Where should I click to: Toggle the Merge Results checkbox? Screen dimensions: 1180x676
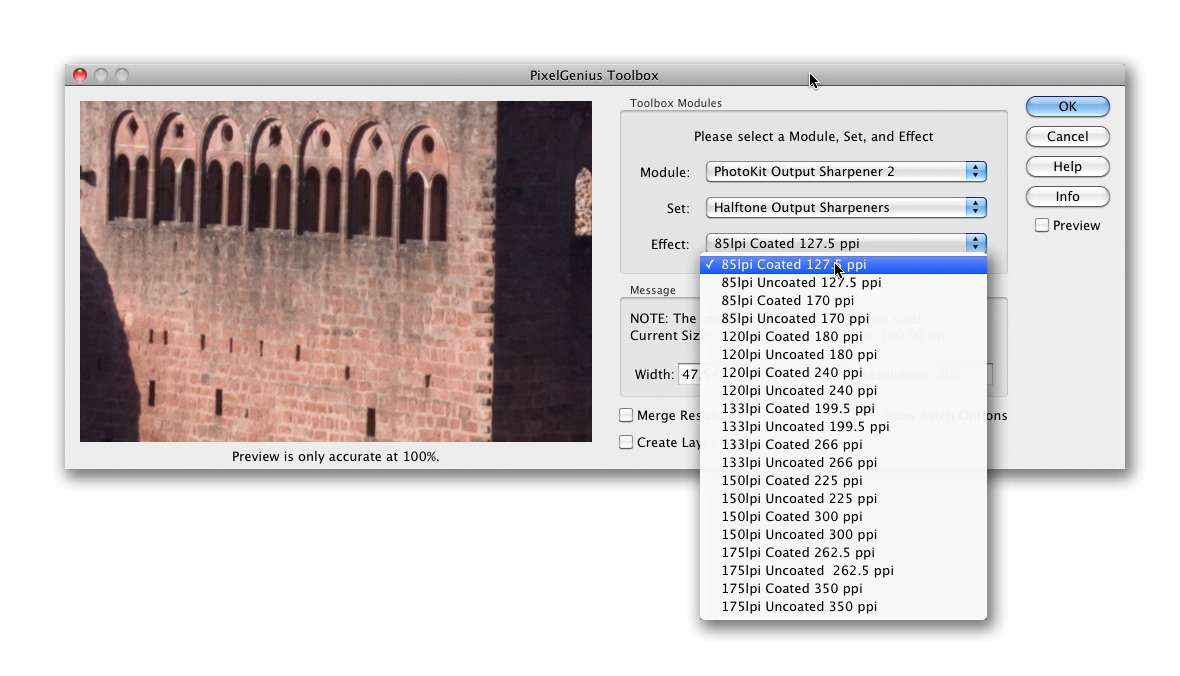(x=626, y=415)
